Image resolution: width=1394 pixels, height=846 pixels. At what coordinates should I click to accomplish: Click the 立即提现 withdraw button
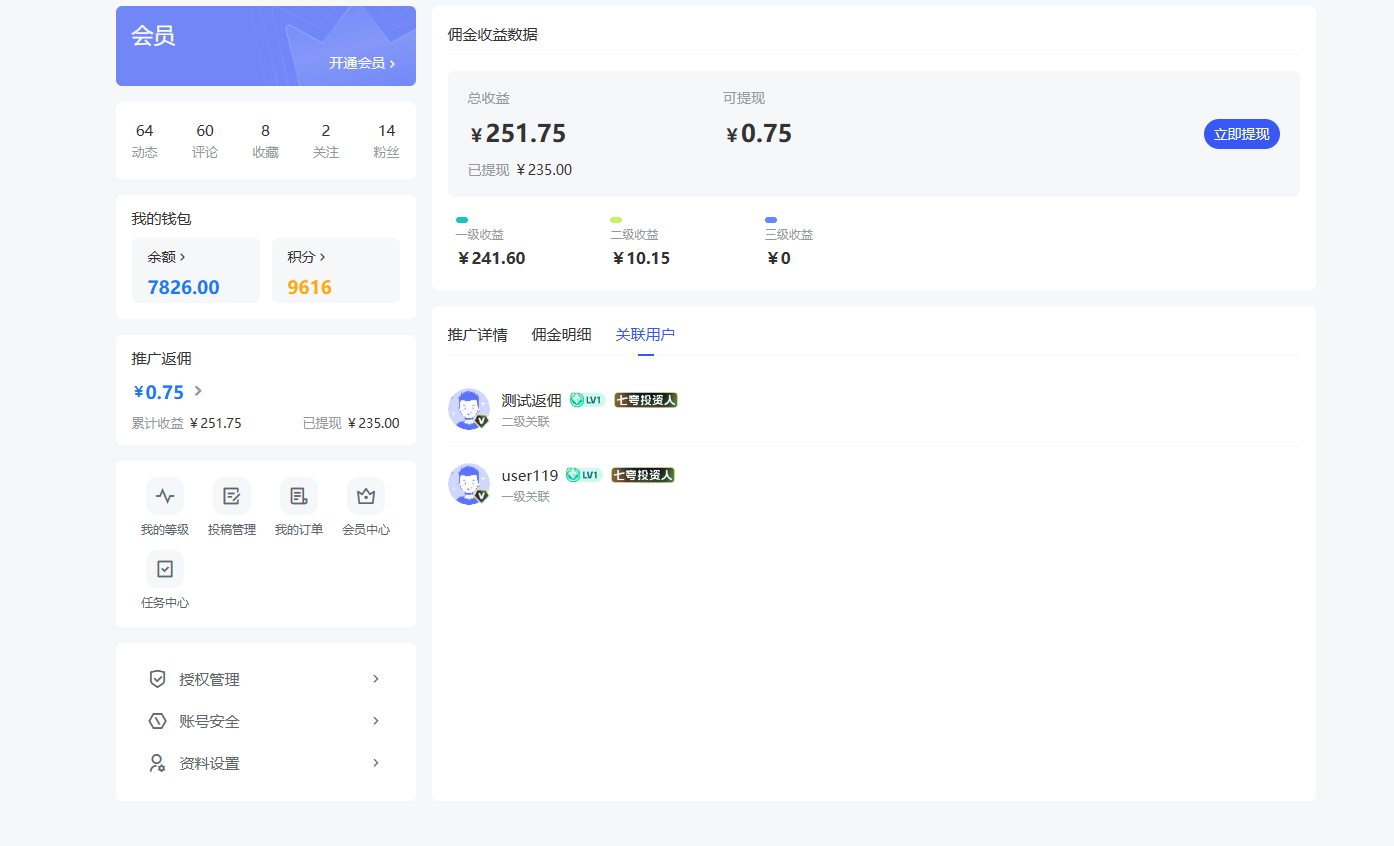1242,134
